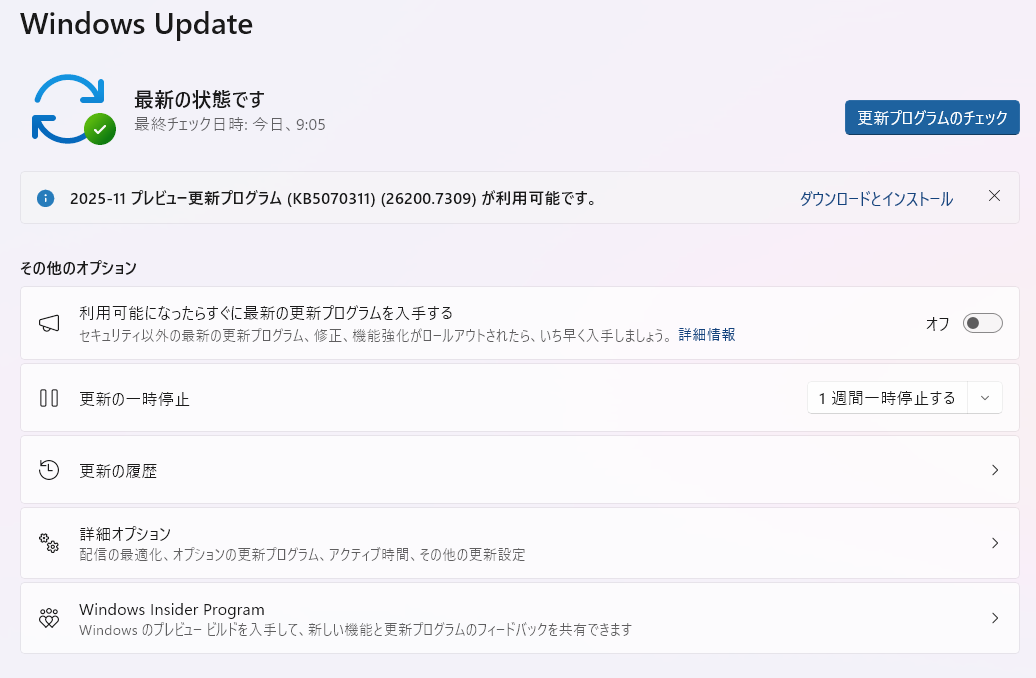Open the 詳細オプション settings entry

click(125, 533)
